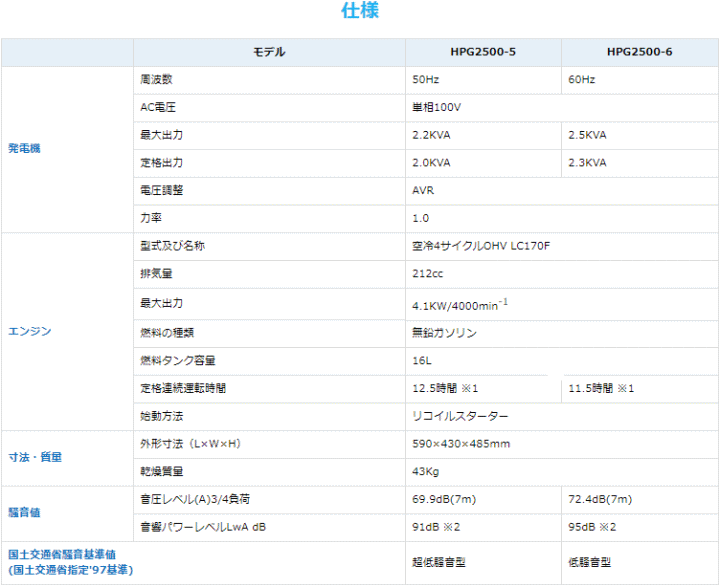Select the 50Hz value
Screen dimensions: 720x587
(426, 79)
